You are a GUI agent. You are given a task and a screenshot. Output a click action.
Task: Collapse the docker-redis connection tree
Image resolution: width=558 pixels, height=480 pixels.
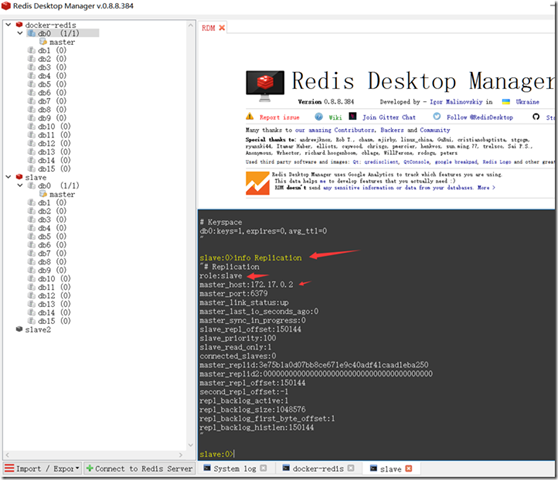tap(8, 25)
